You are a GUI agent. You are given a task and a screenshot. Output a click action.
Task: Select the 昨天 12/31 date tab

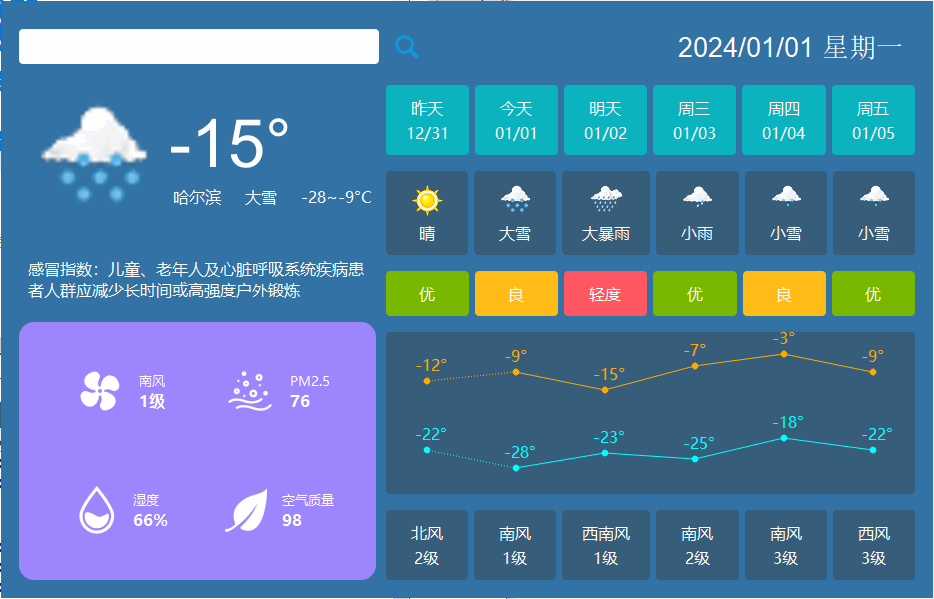[427, 120]
